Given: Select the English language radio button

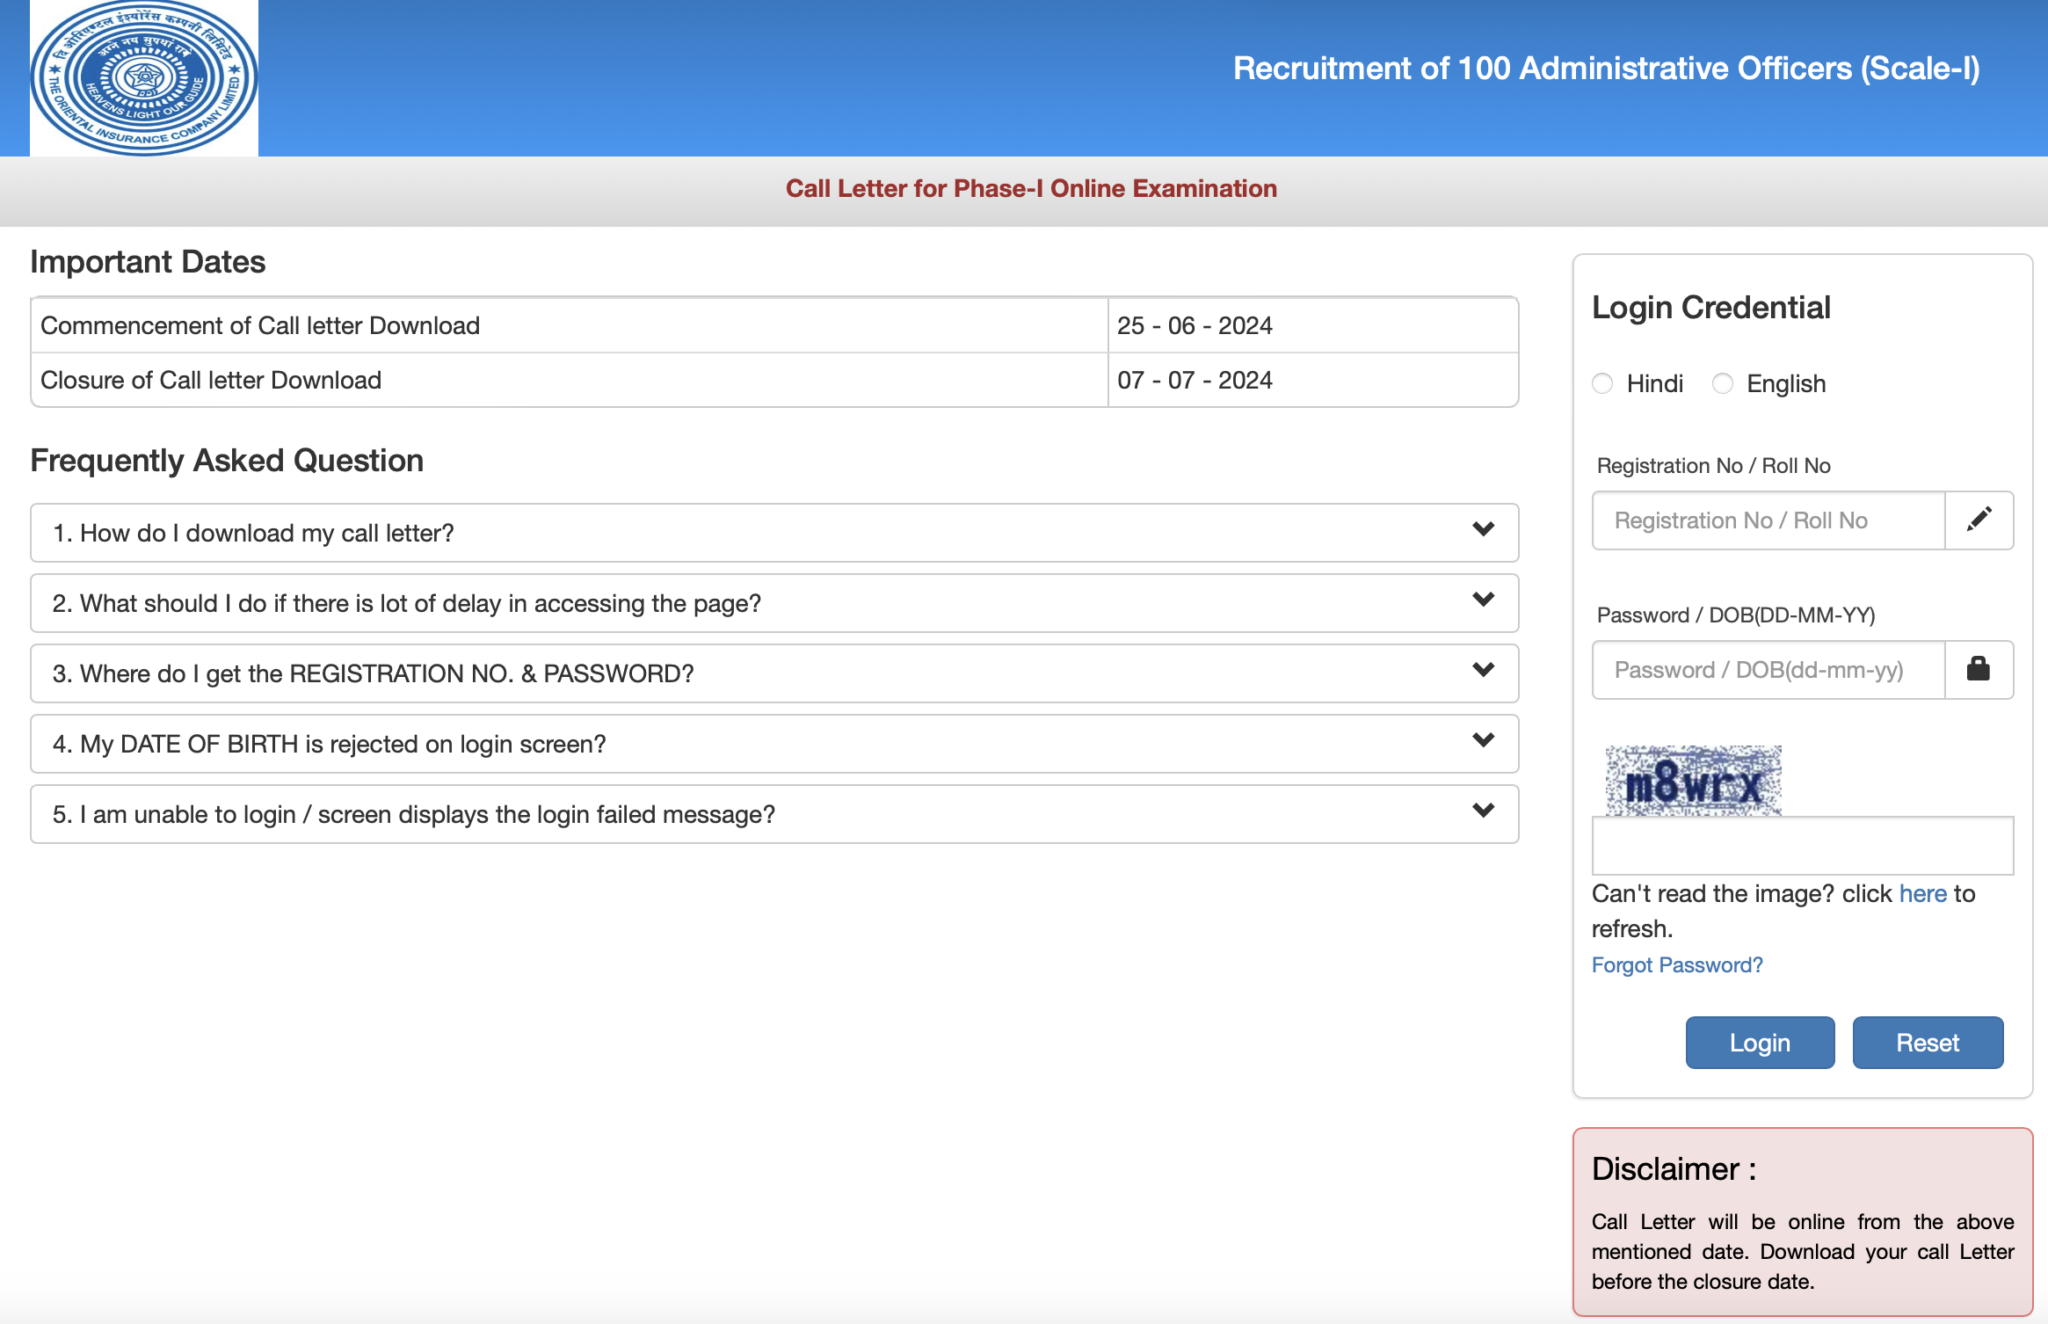Looking at the screenshot, I should point(1722,383).
